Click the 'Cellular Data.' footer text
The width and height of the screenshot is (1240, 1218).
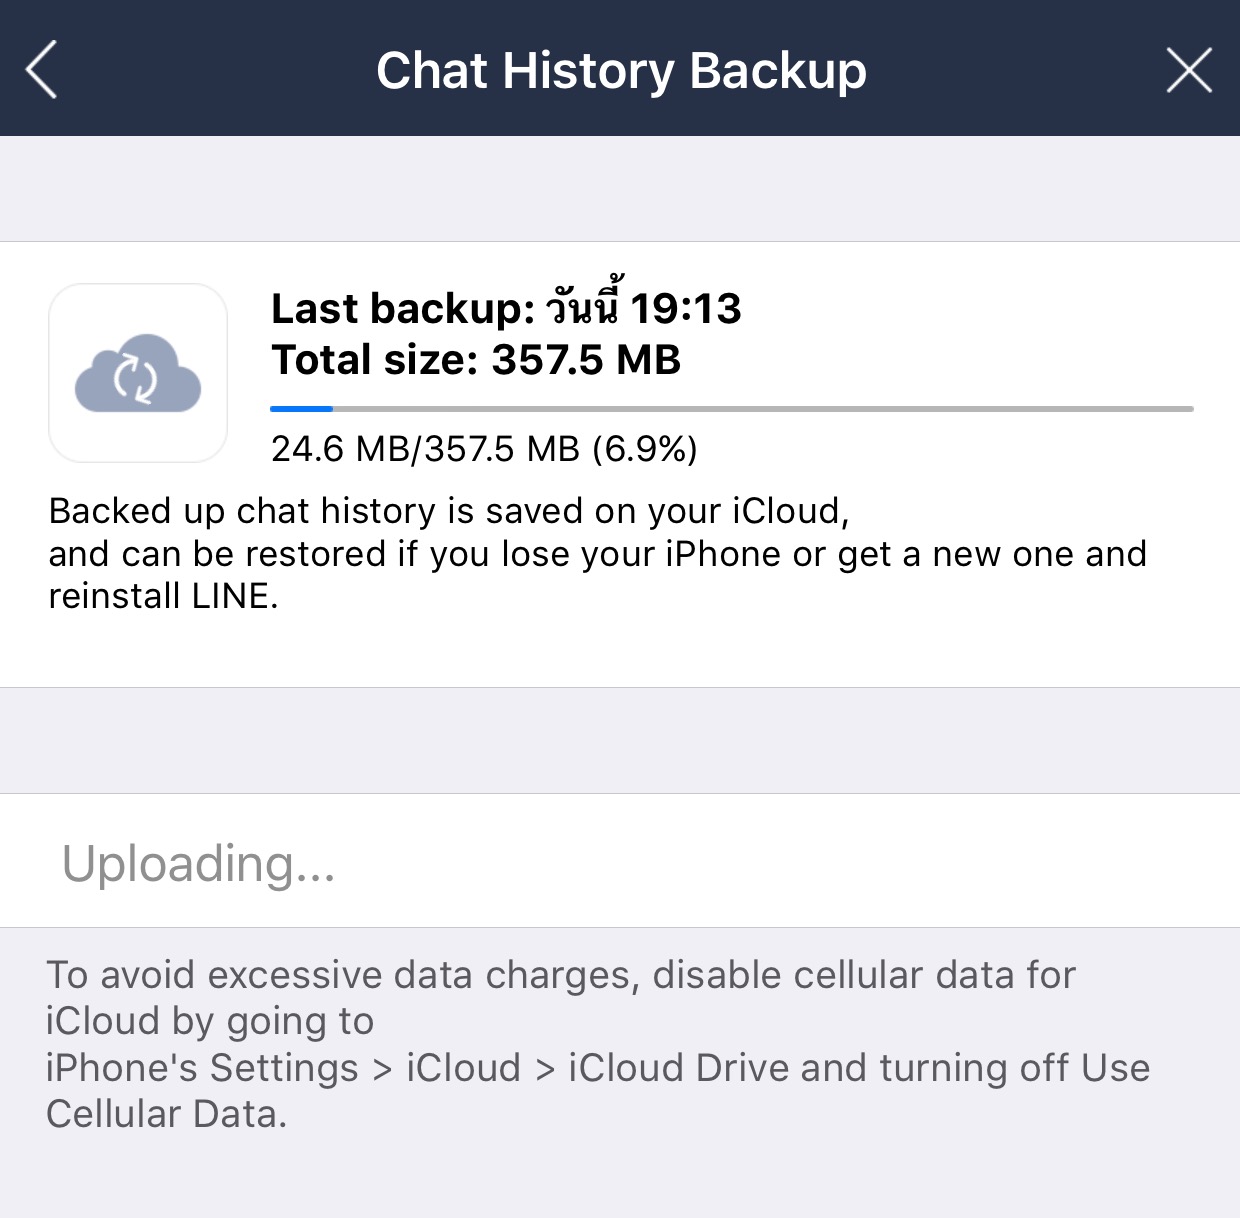pyautogui.click(x=166, y=1114)
